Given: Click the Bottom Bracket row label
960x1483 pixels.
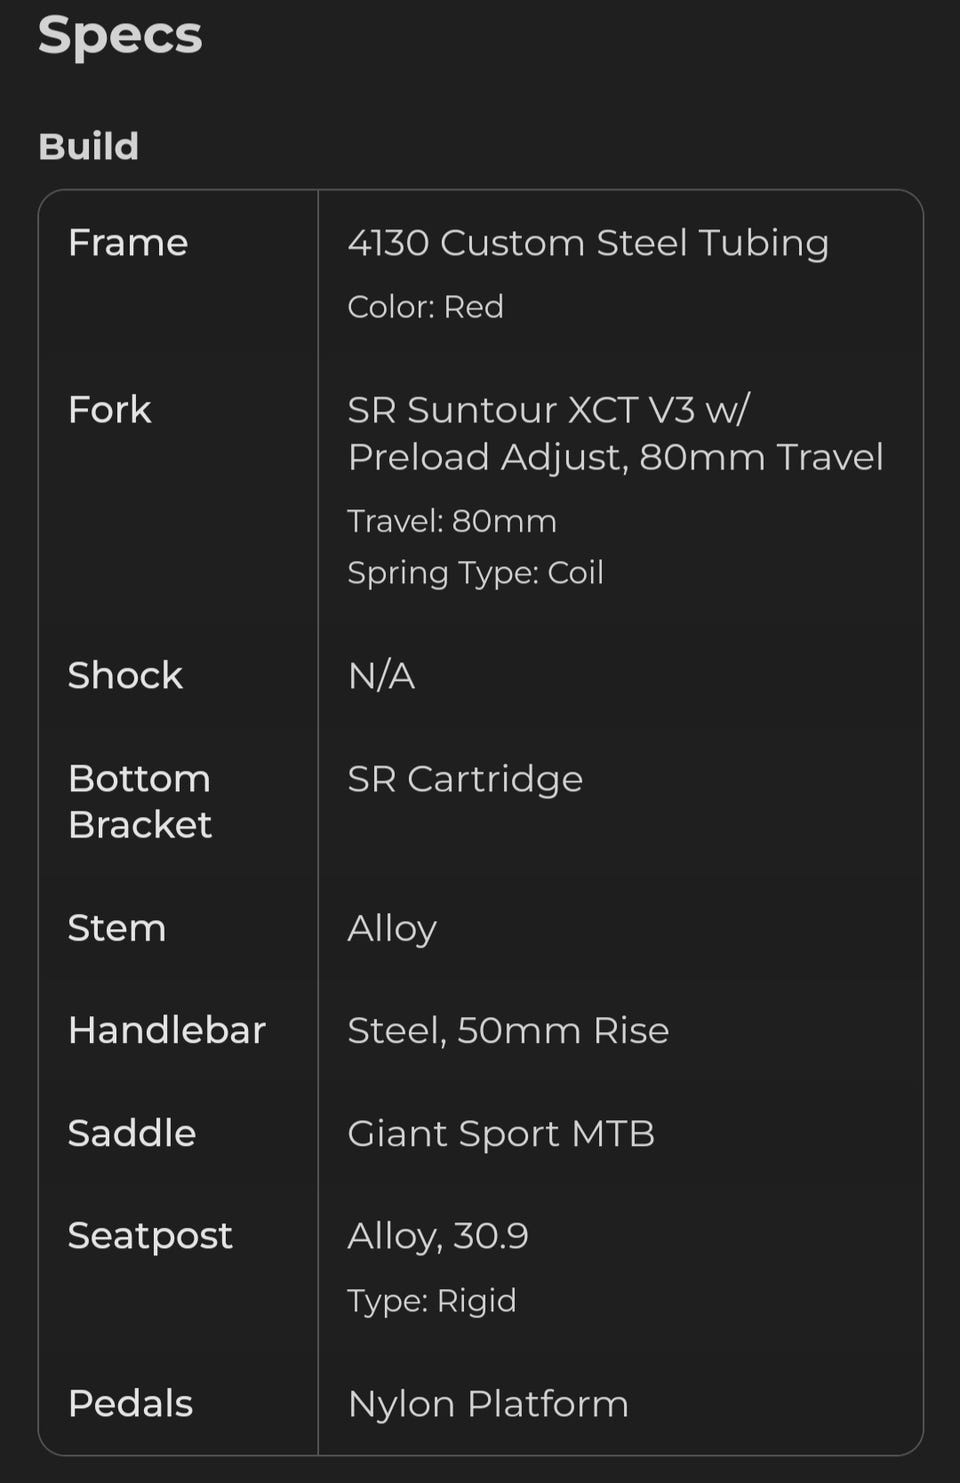Looking at the screenshot, I should click(140, 802).
